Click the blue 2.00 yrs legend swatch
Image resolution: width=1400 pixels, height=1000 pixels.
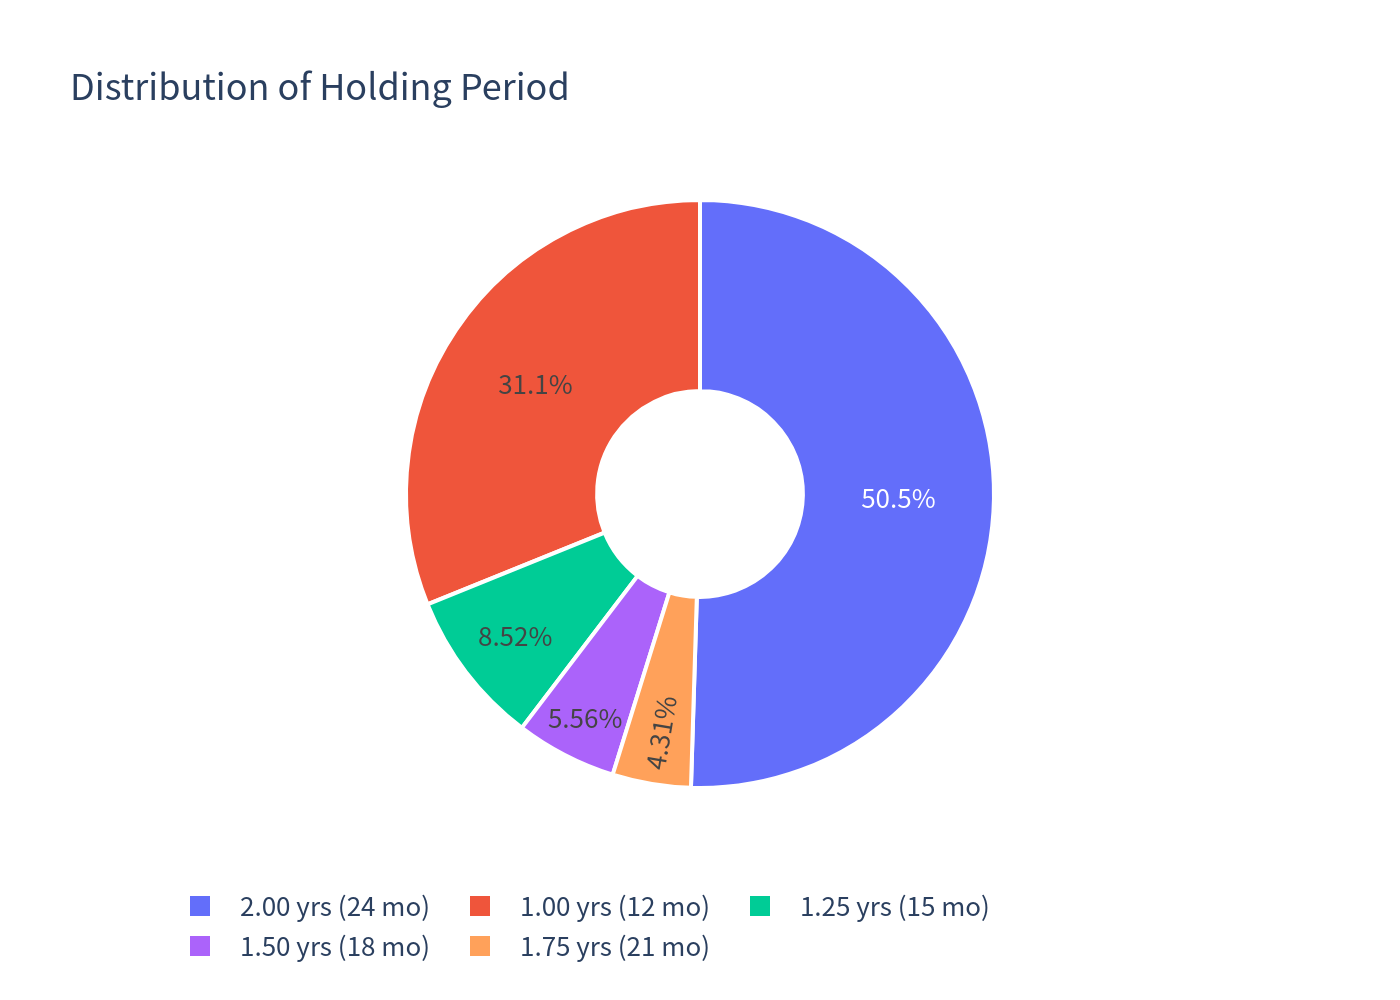[x=200, y=906]
